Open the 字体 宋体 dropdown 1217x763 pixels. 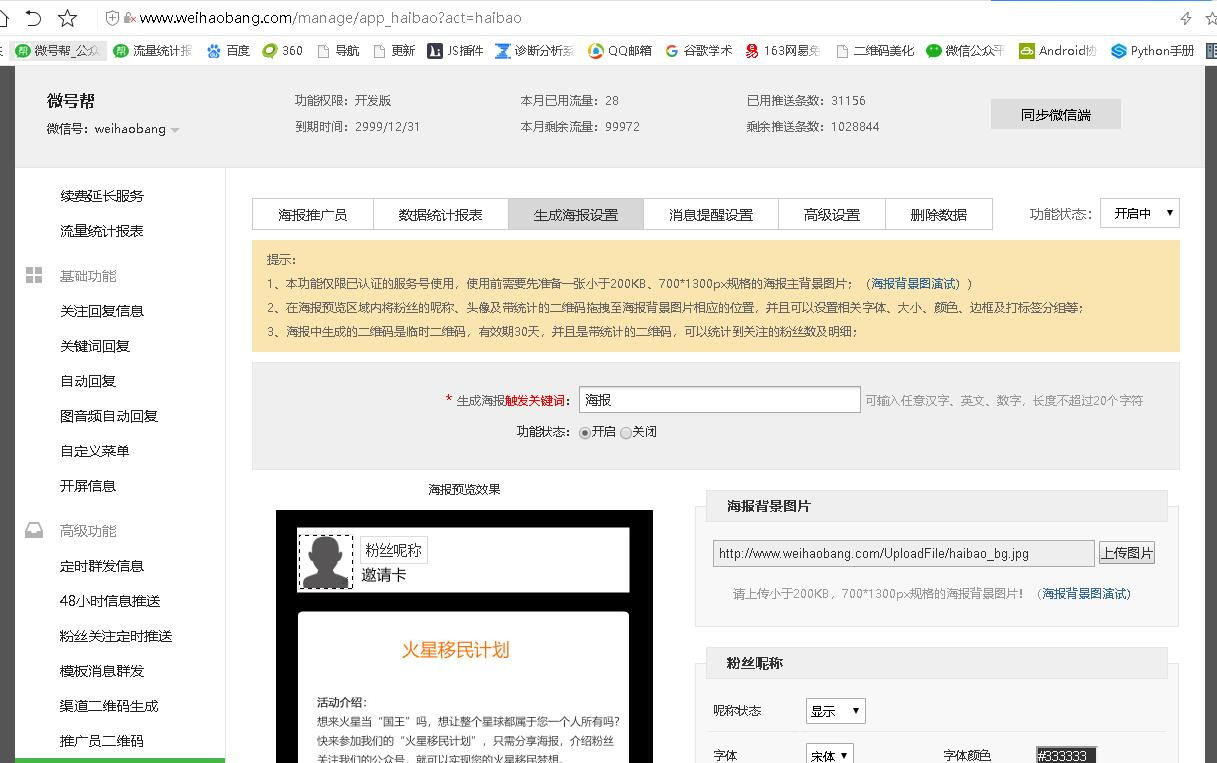click(829, 755)
